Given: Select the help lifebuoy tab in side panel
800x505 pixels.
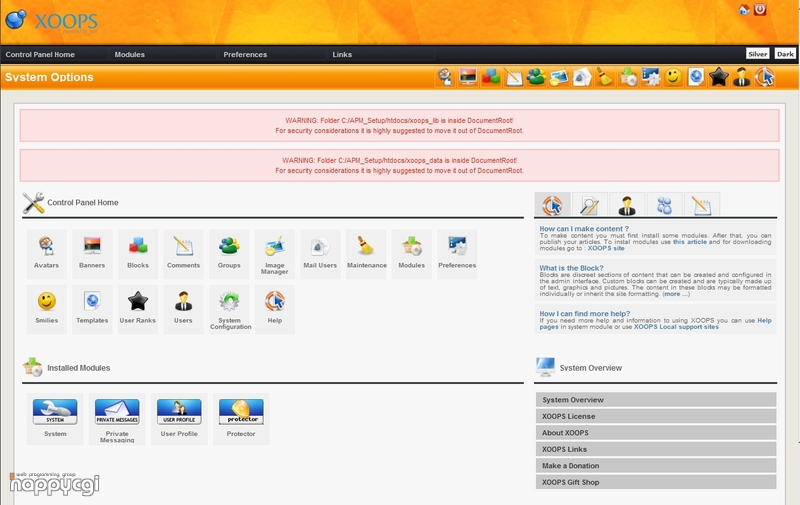Looking at the screenshot, I should [553, 205].
